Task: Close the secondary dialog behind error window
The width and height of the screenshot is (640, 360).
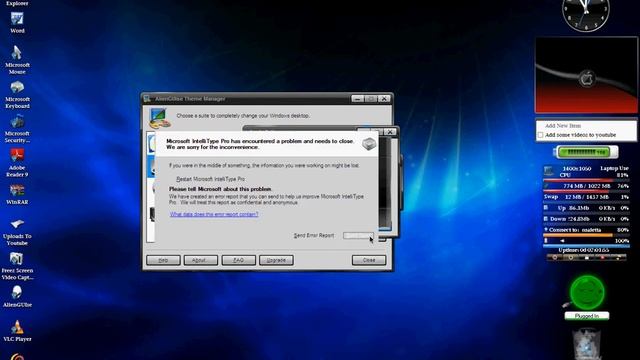Action: point(390,132)
